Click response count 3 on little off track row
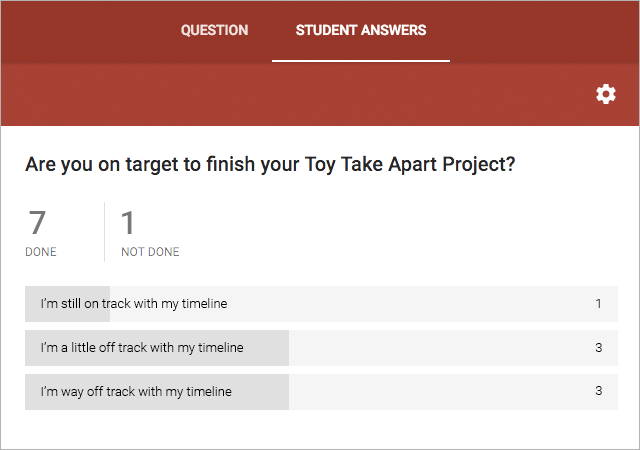The image size is (640, 450). coord(598,348)
